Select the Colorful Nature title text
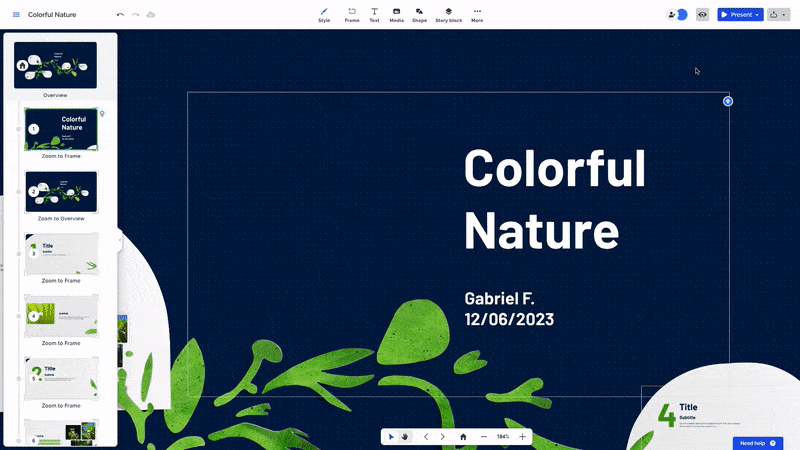Image resolution: width=800 pixels, height=450 pixels. [555, 199]
